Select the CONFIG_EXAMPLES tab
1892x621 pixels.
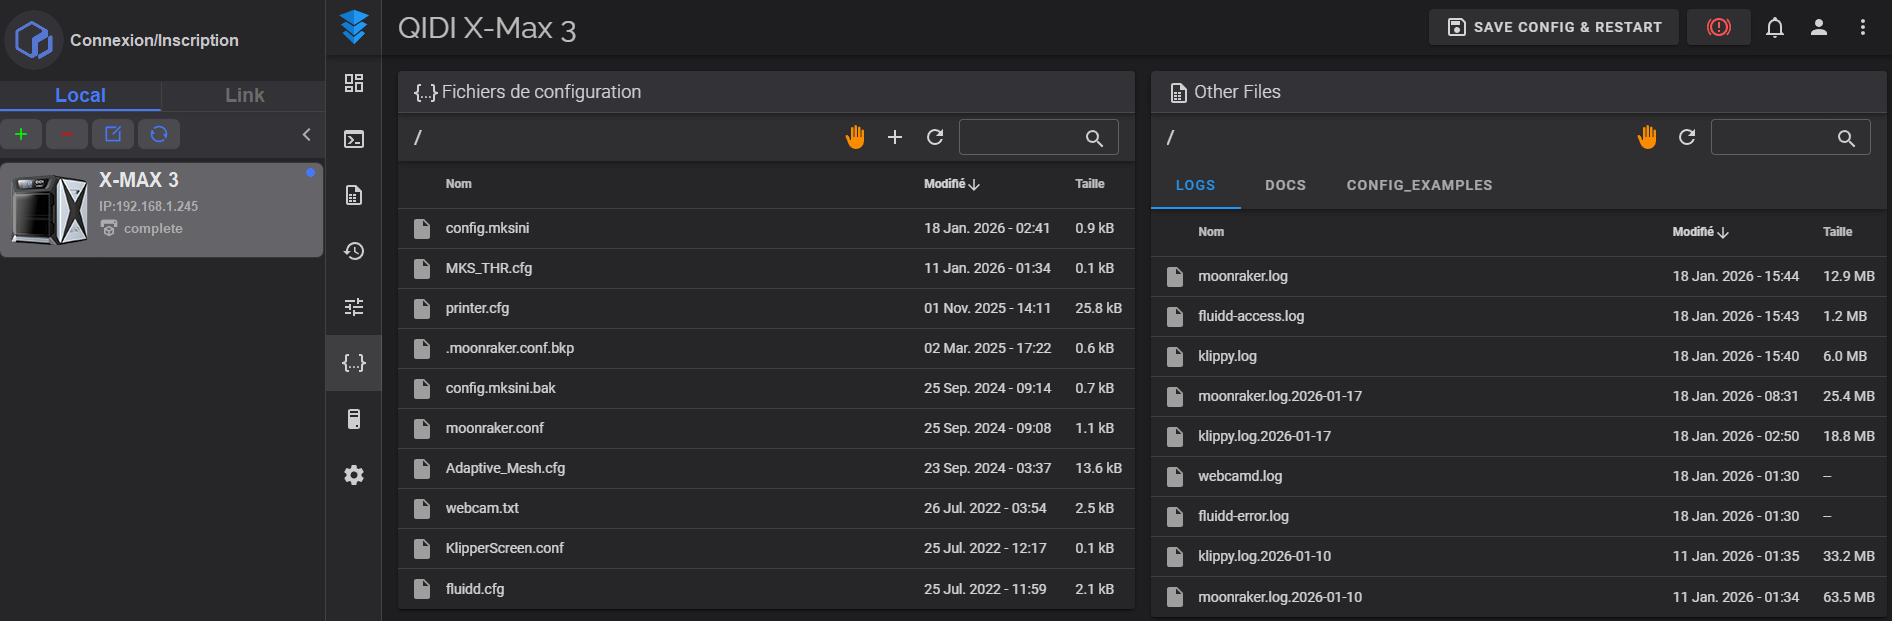click(1419, 185)
